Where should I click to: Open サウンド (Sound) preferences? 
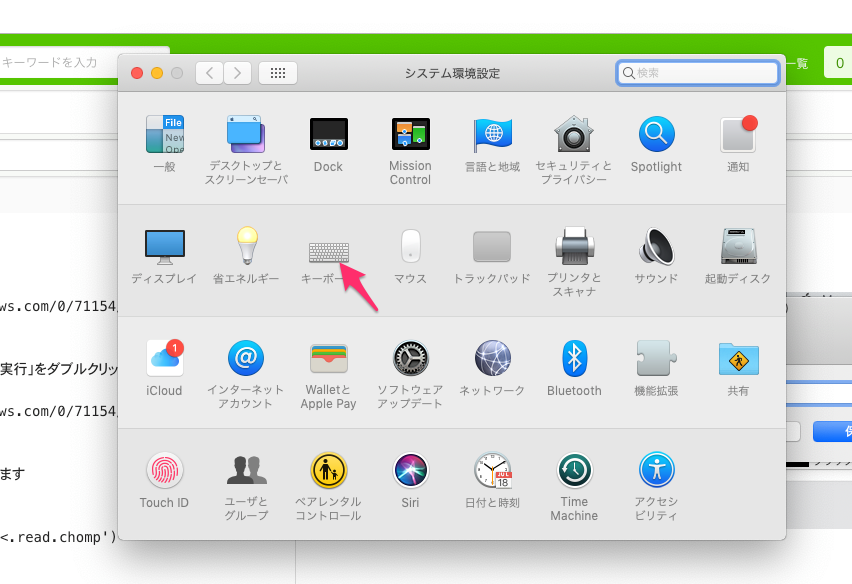[x=656, y=246]
